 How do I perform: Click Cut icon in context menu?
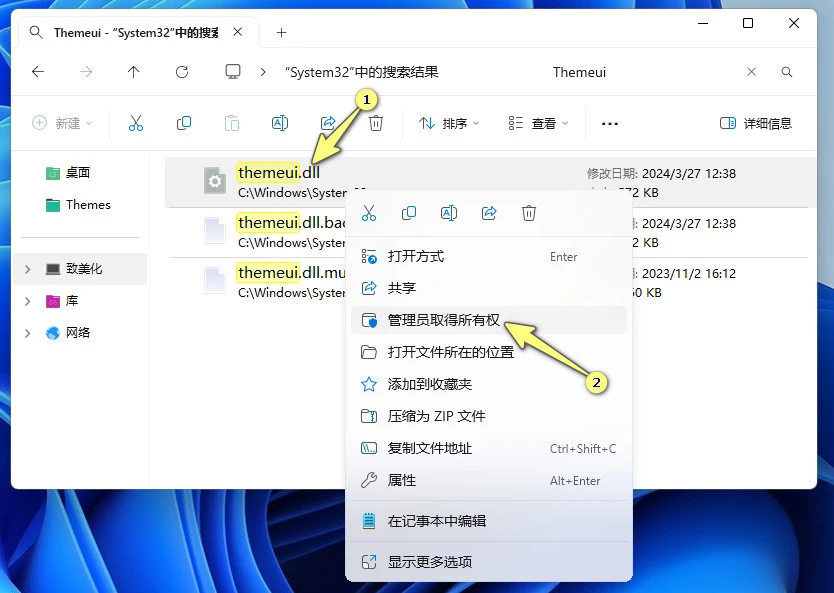[x=369, y=213]
